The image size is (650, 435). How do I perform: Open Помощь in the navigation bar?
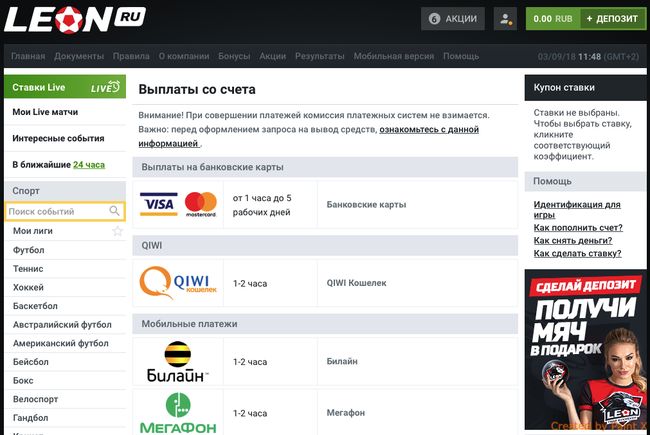pos(461,56)
